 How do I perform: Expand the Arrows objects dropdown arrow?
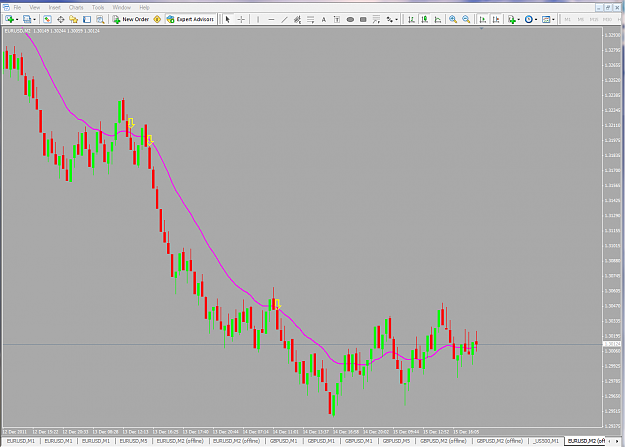tap(397, 20)
